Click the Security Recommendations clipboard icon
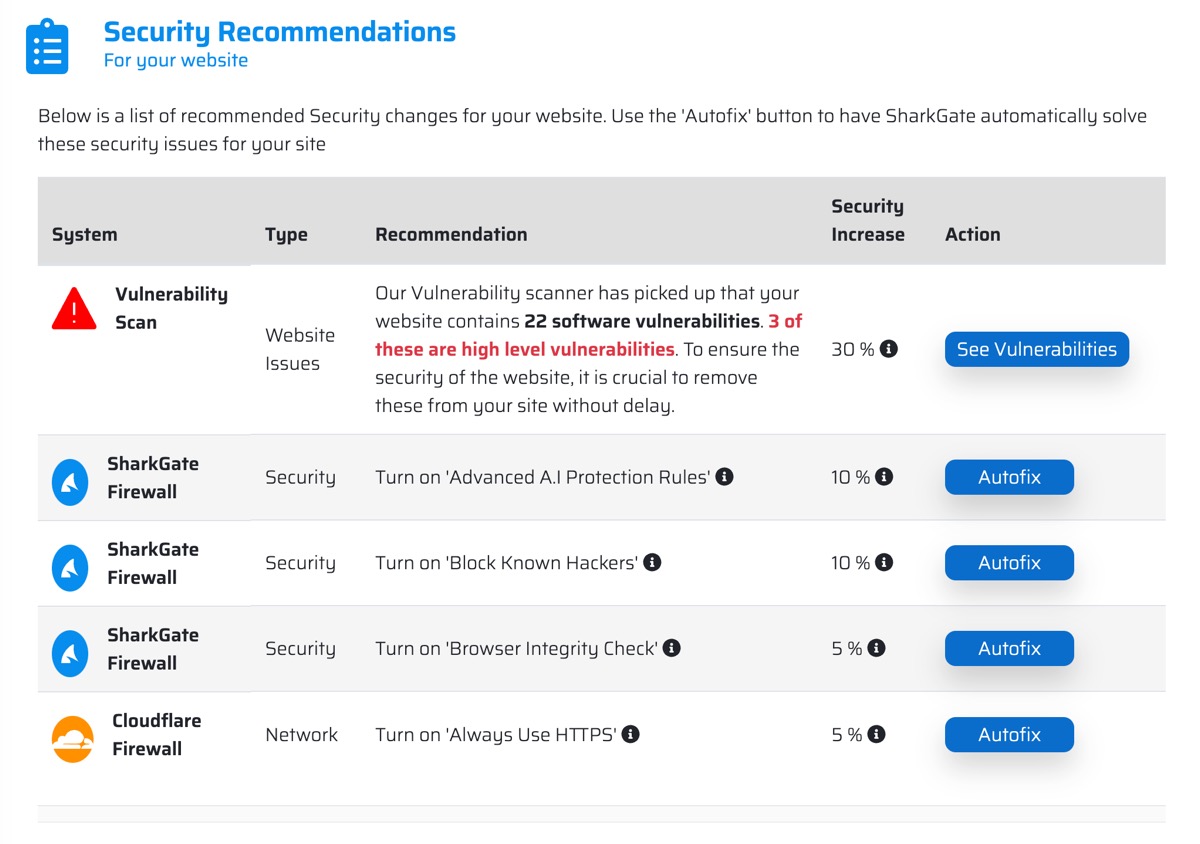1200x844 pixels. pos(47,47)
